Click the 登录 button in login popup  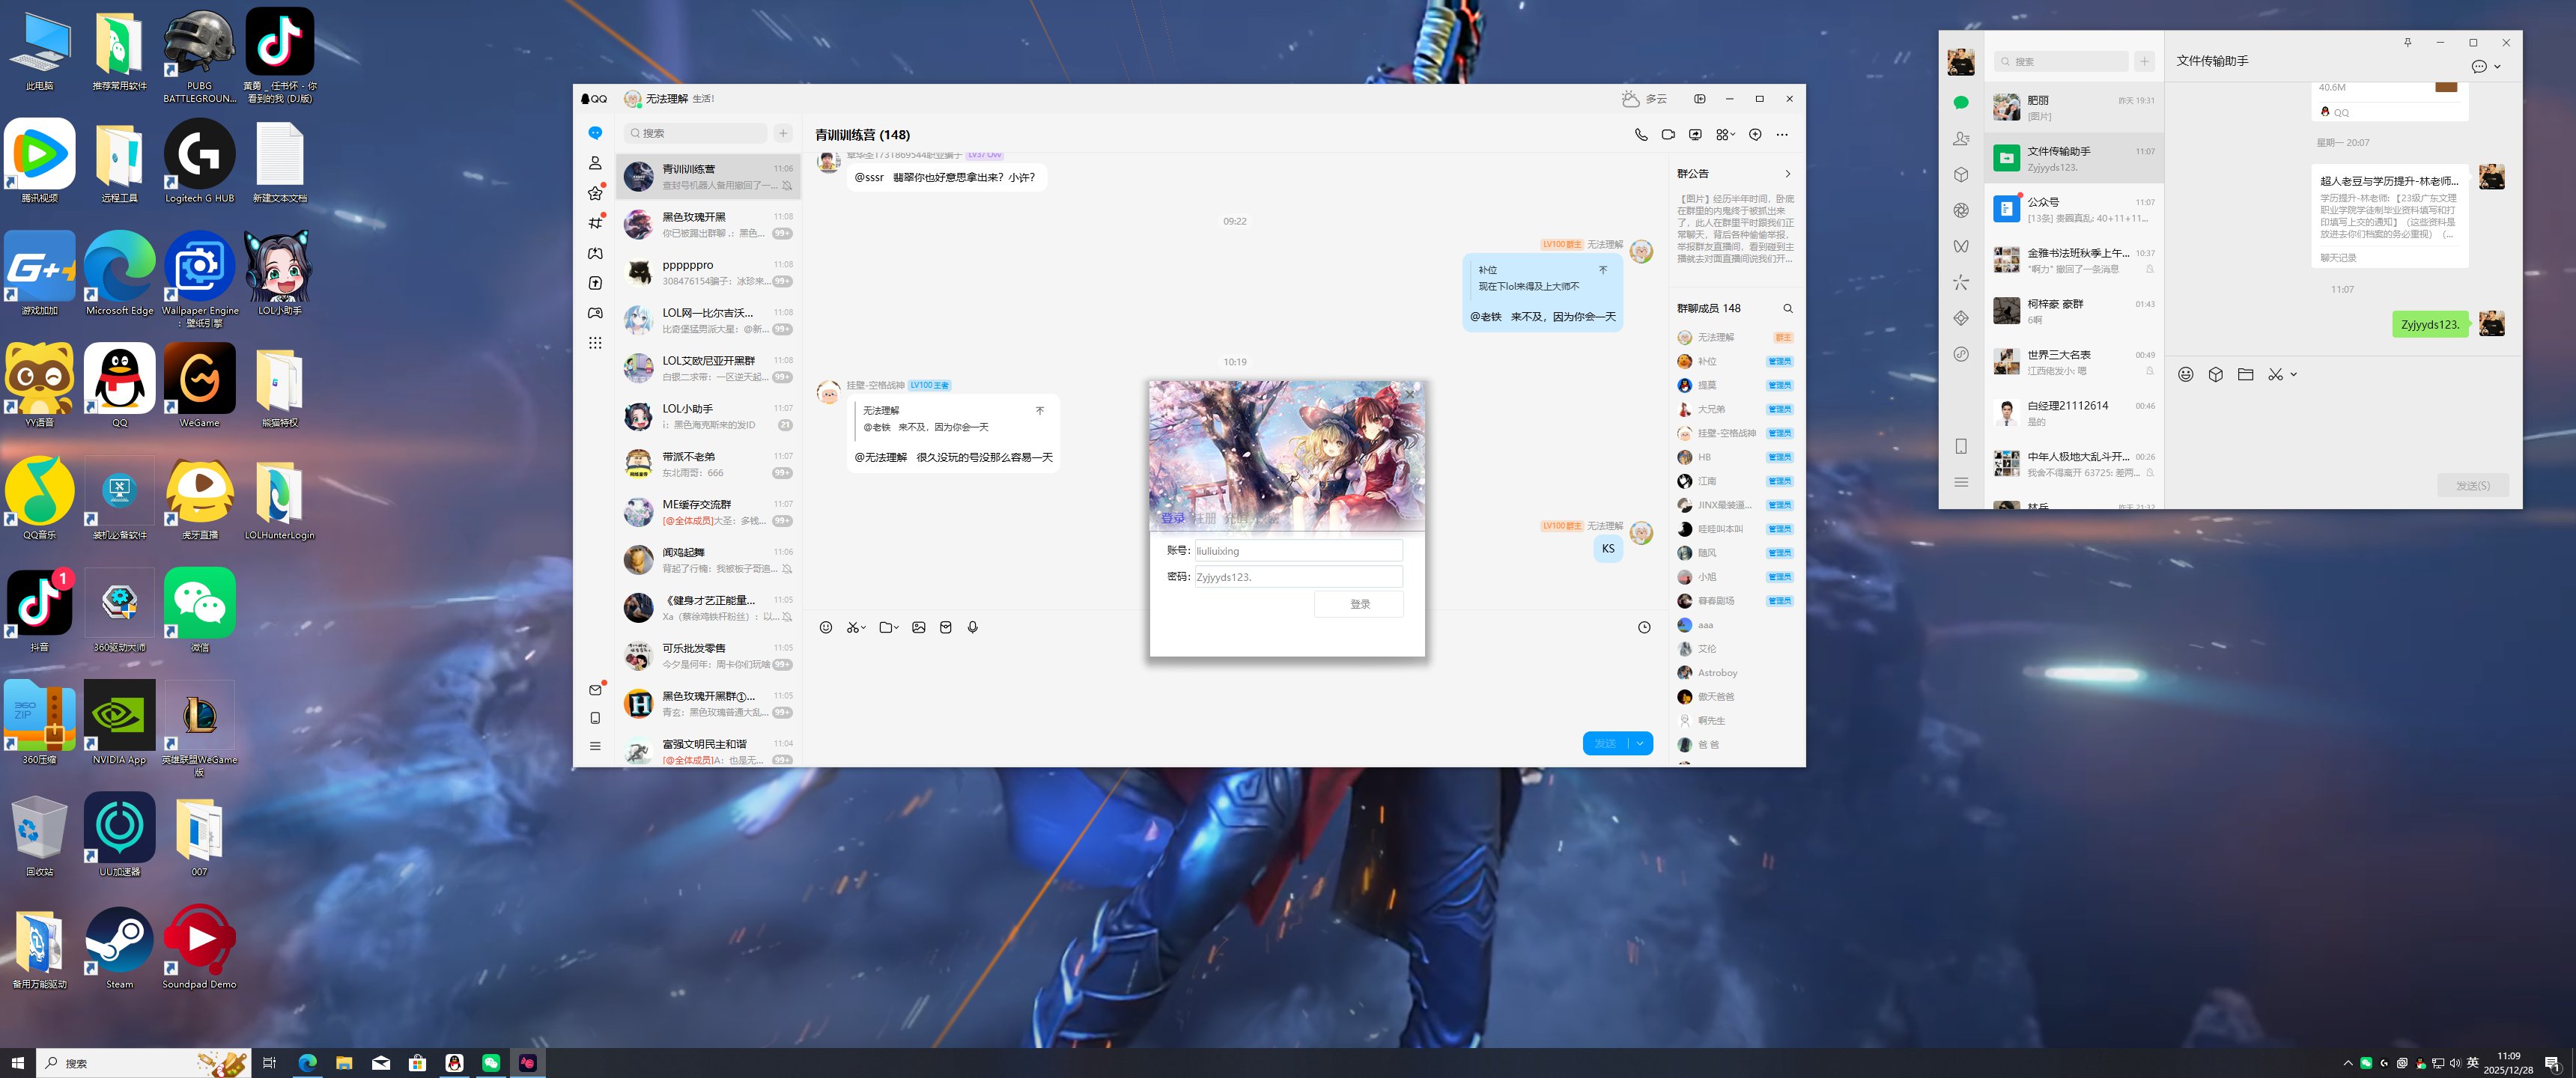[x=1359, y=604]
